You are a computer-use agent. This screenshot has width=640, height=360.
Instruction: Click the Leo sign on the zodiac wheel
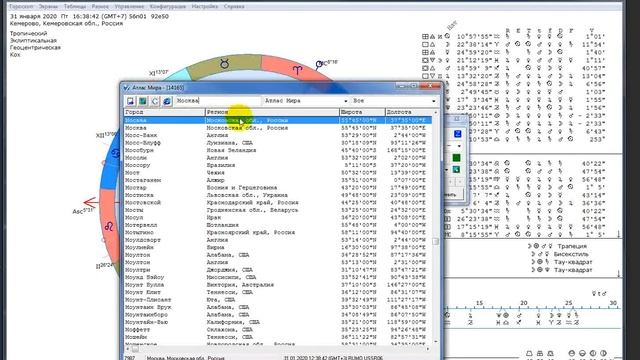(109, 226)
